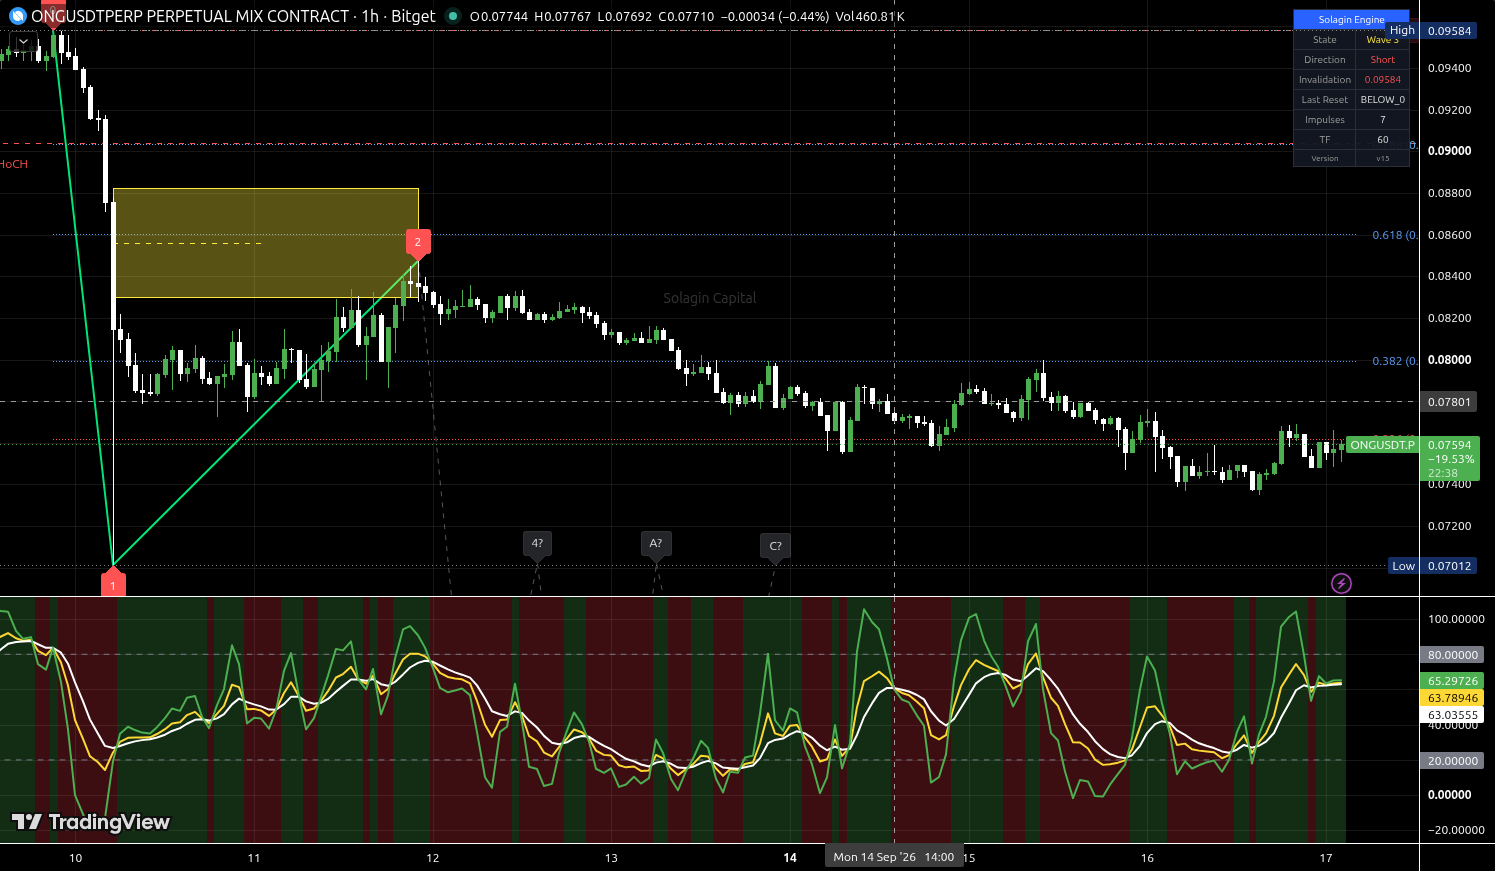1495x871 pixels.
Task: Click the Invalidation 0.09584 value
Action: tap(1382, 80)
